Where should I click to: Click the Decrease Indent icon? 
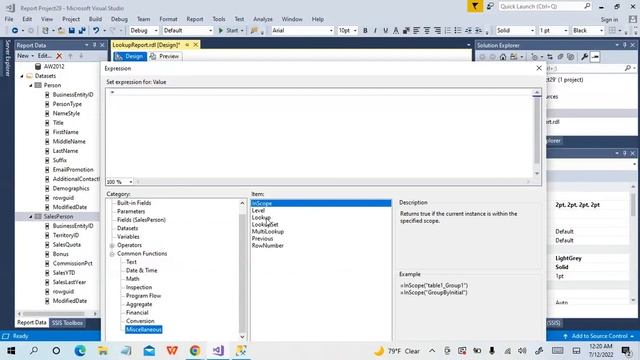coord(468,31)
